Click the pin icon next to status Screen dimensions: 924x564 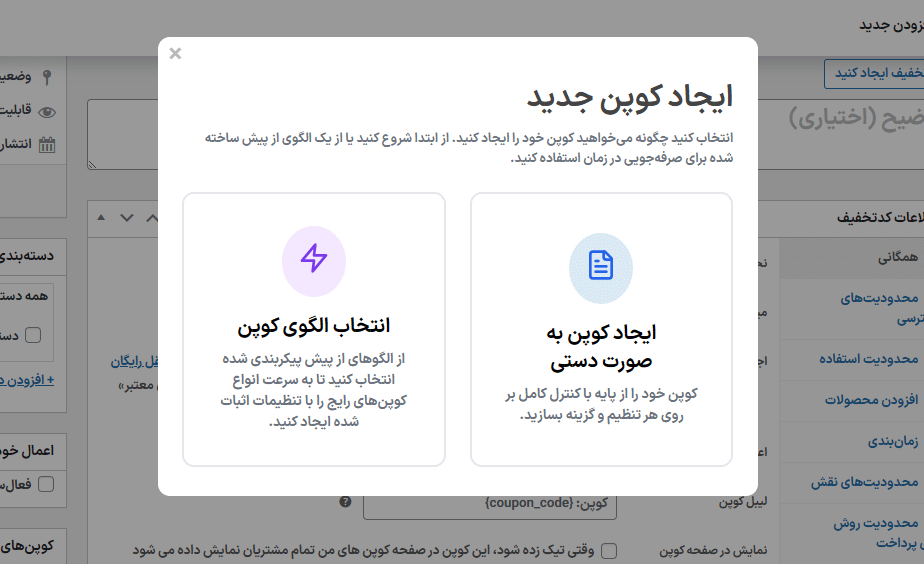click(x=47, y=77)
